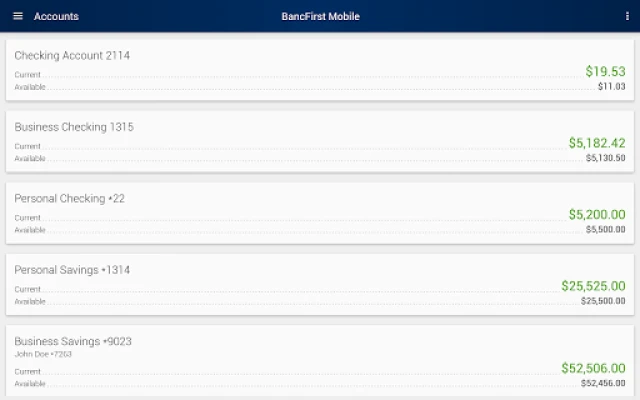Image resolution: width=640 pixels, height=400 pixels.
Task: Click the $5,200.00 current balance
Action: (597, 215)
